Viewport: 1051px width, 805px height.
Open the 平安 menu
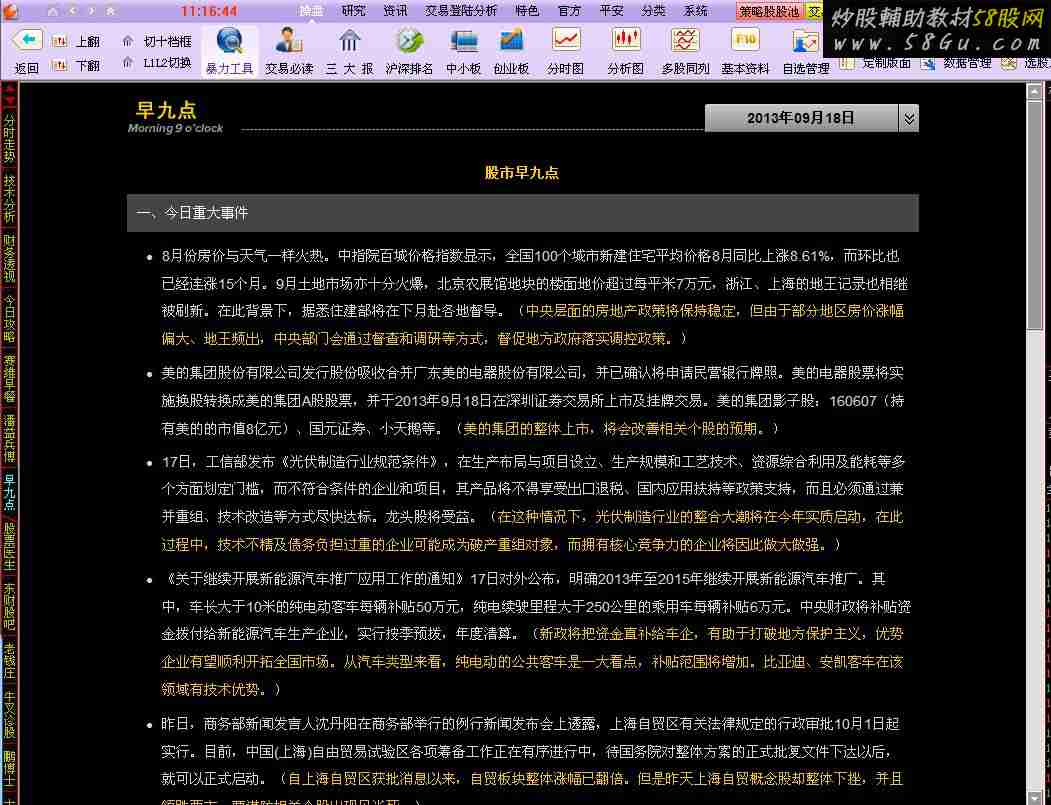pyautogui.click(x=611, y=10)
